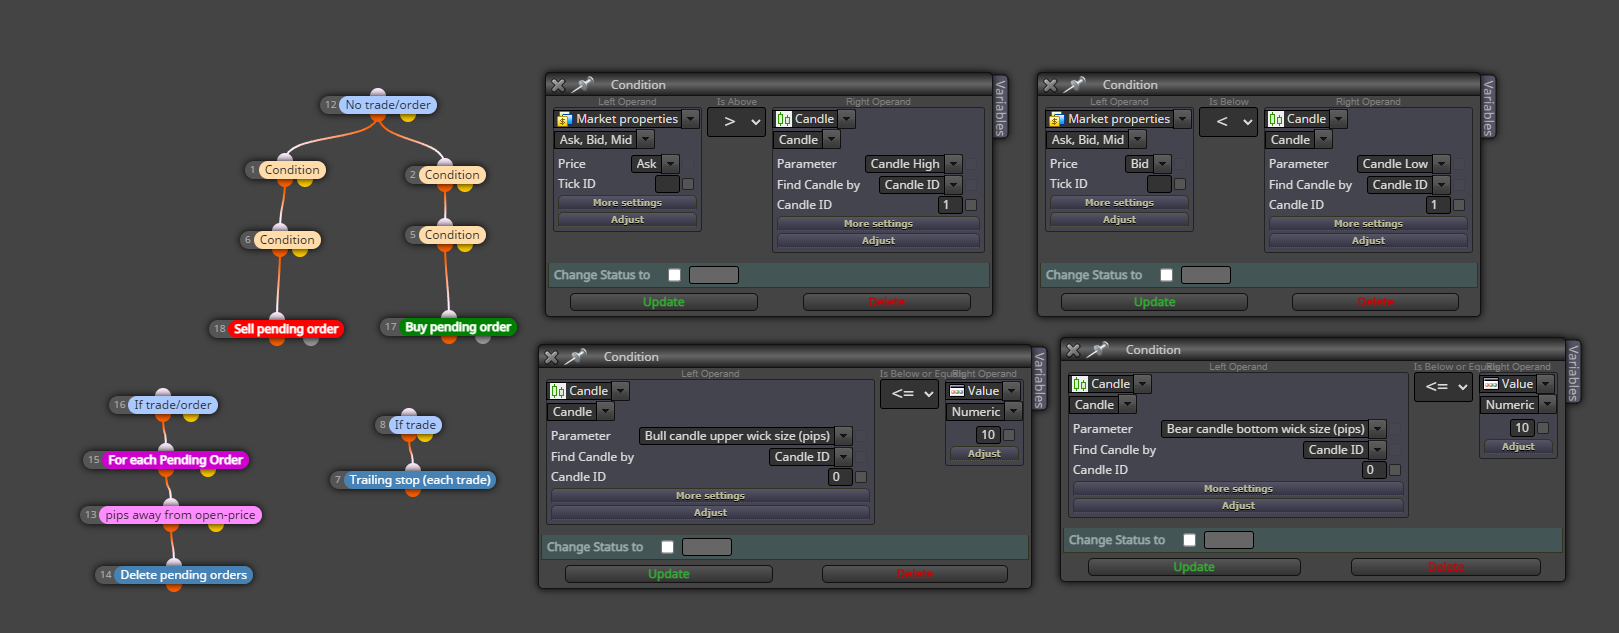This screenshot has width=1619, height=633.
Task: Select the Sell pending order node
Action: (286, 329)
